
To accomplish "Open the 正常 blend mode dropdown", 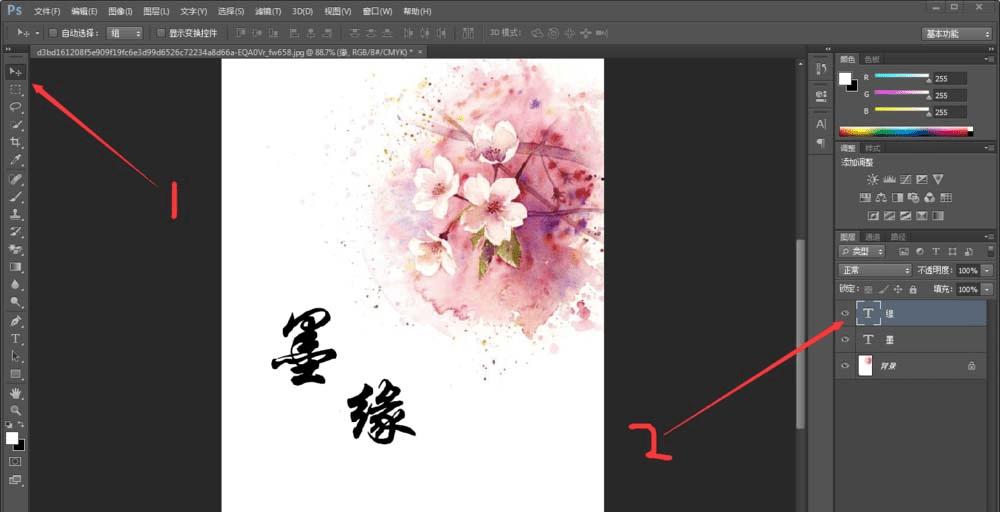I will pyautogui.click(x=875, y=270).
